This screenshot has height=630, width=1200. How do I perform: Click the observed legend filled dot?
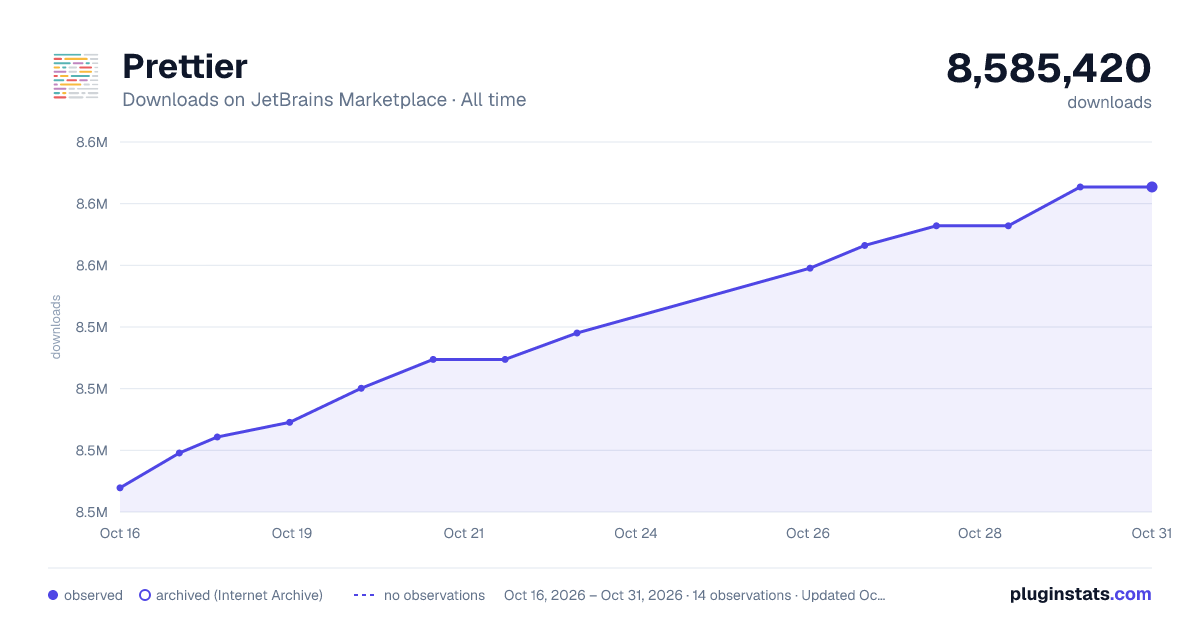[x=53, y=595]
